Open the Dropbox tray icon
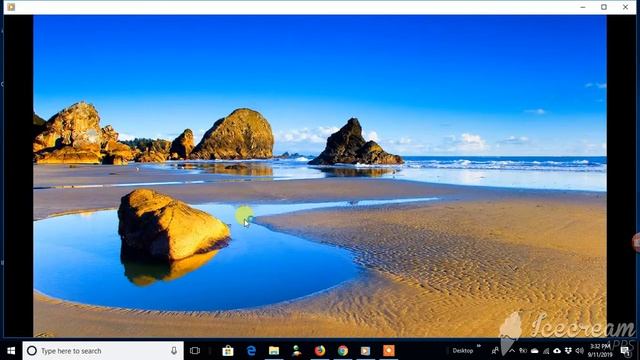The width and height of the screenshot is (640, 360). tap(568, 351)
